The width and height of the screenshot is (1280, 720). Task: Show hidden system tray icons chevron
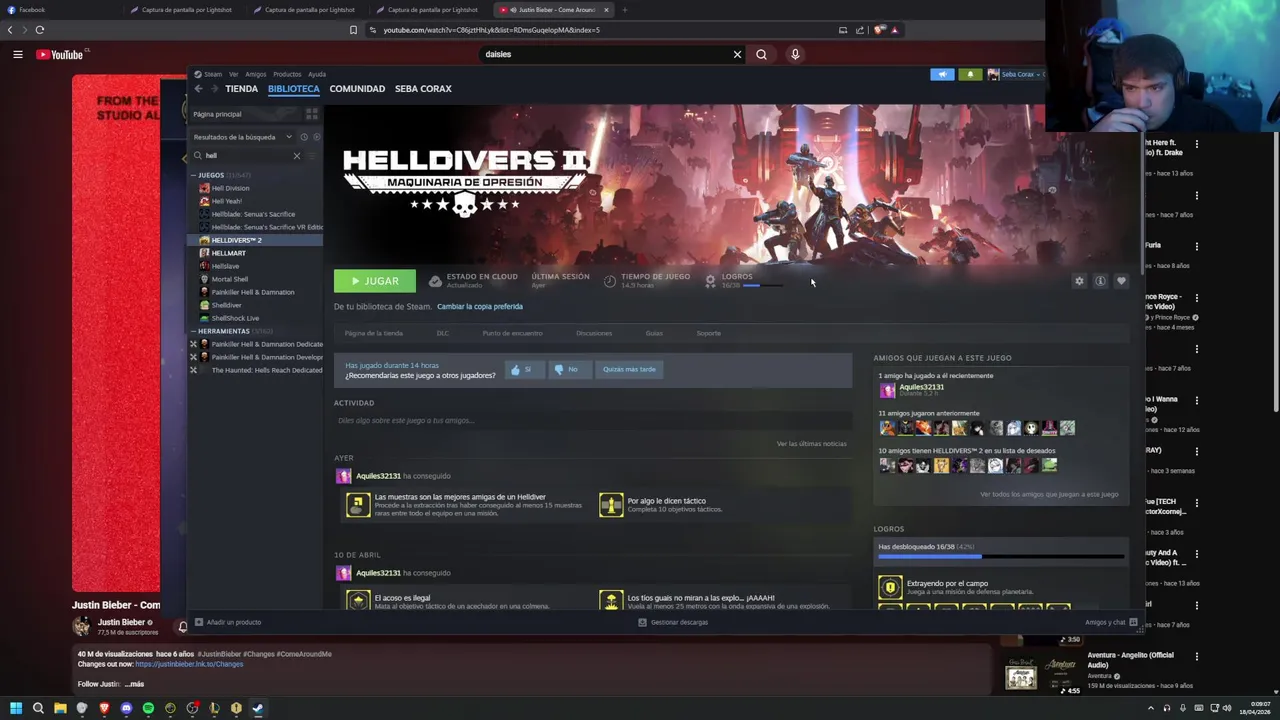1151,708
